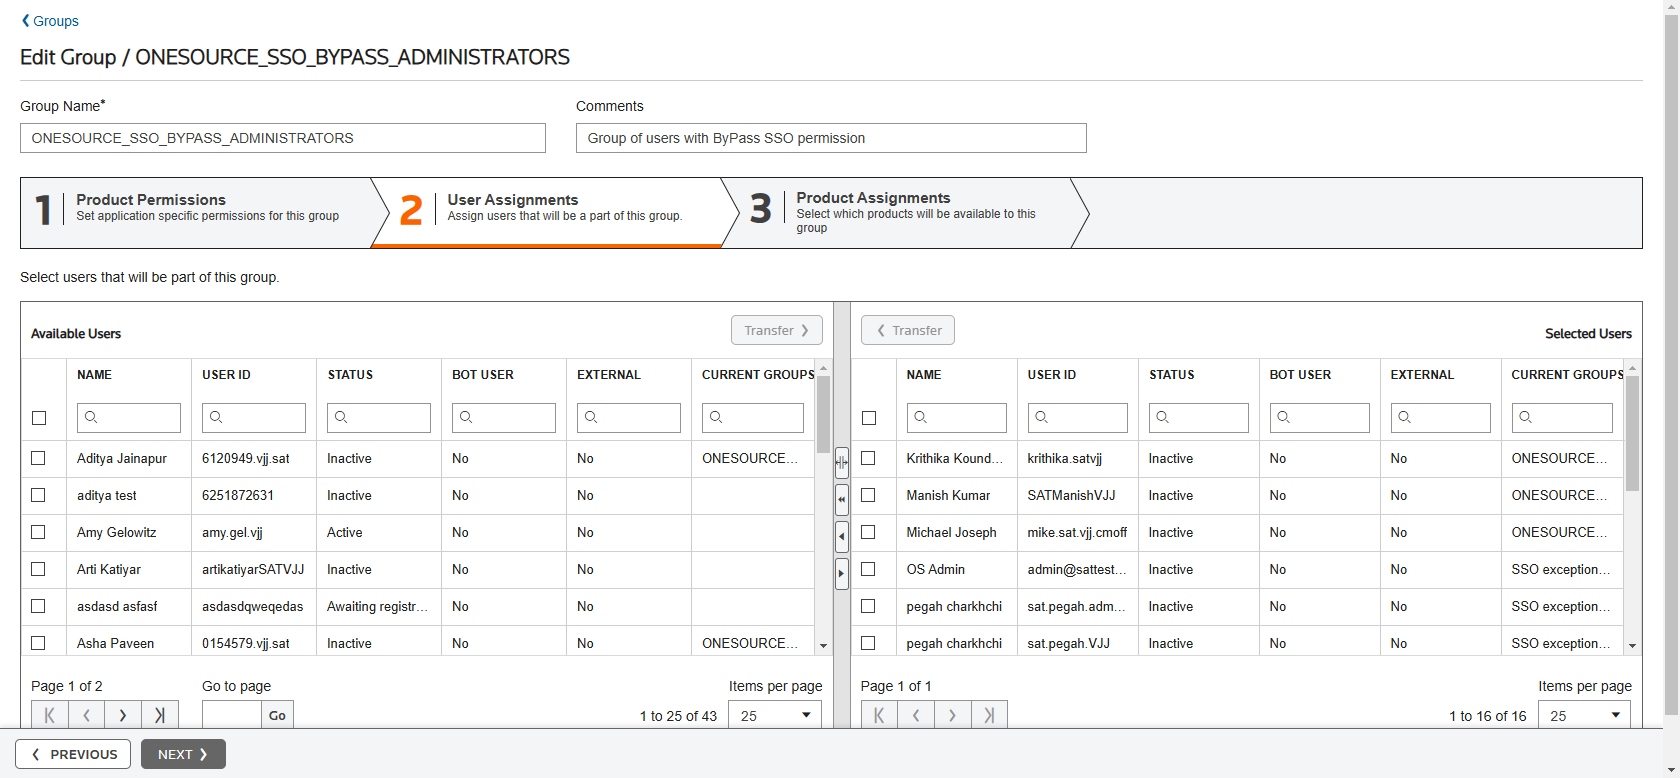The height and width of the screenshot is (778, 1680).
Task: Open Items per page dropdown for Selected Users
Action: 1584,715
